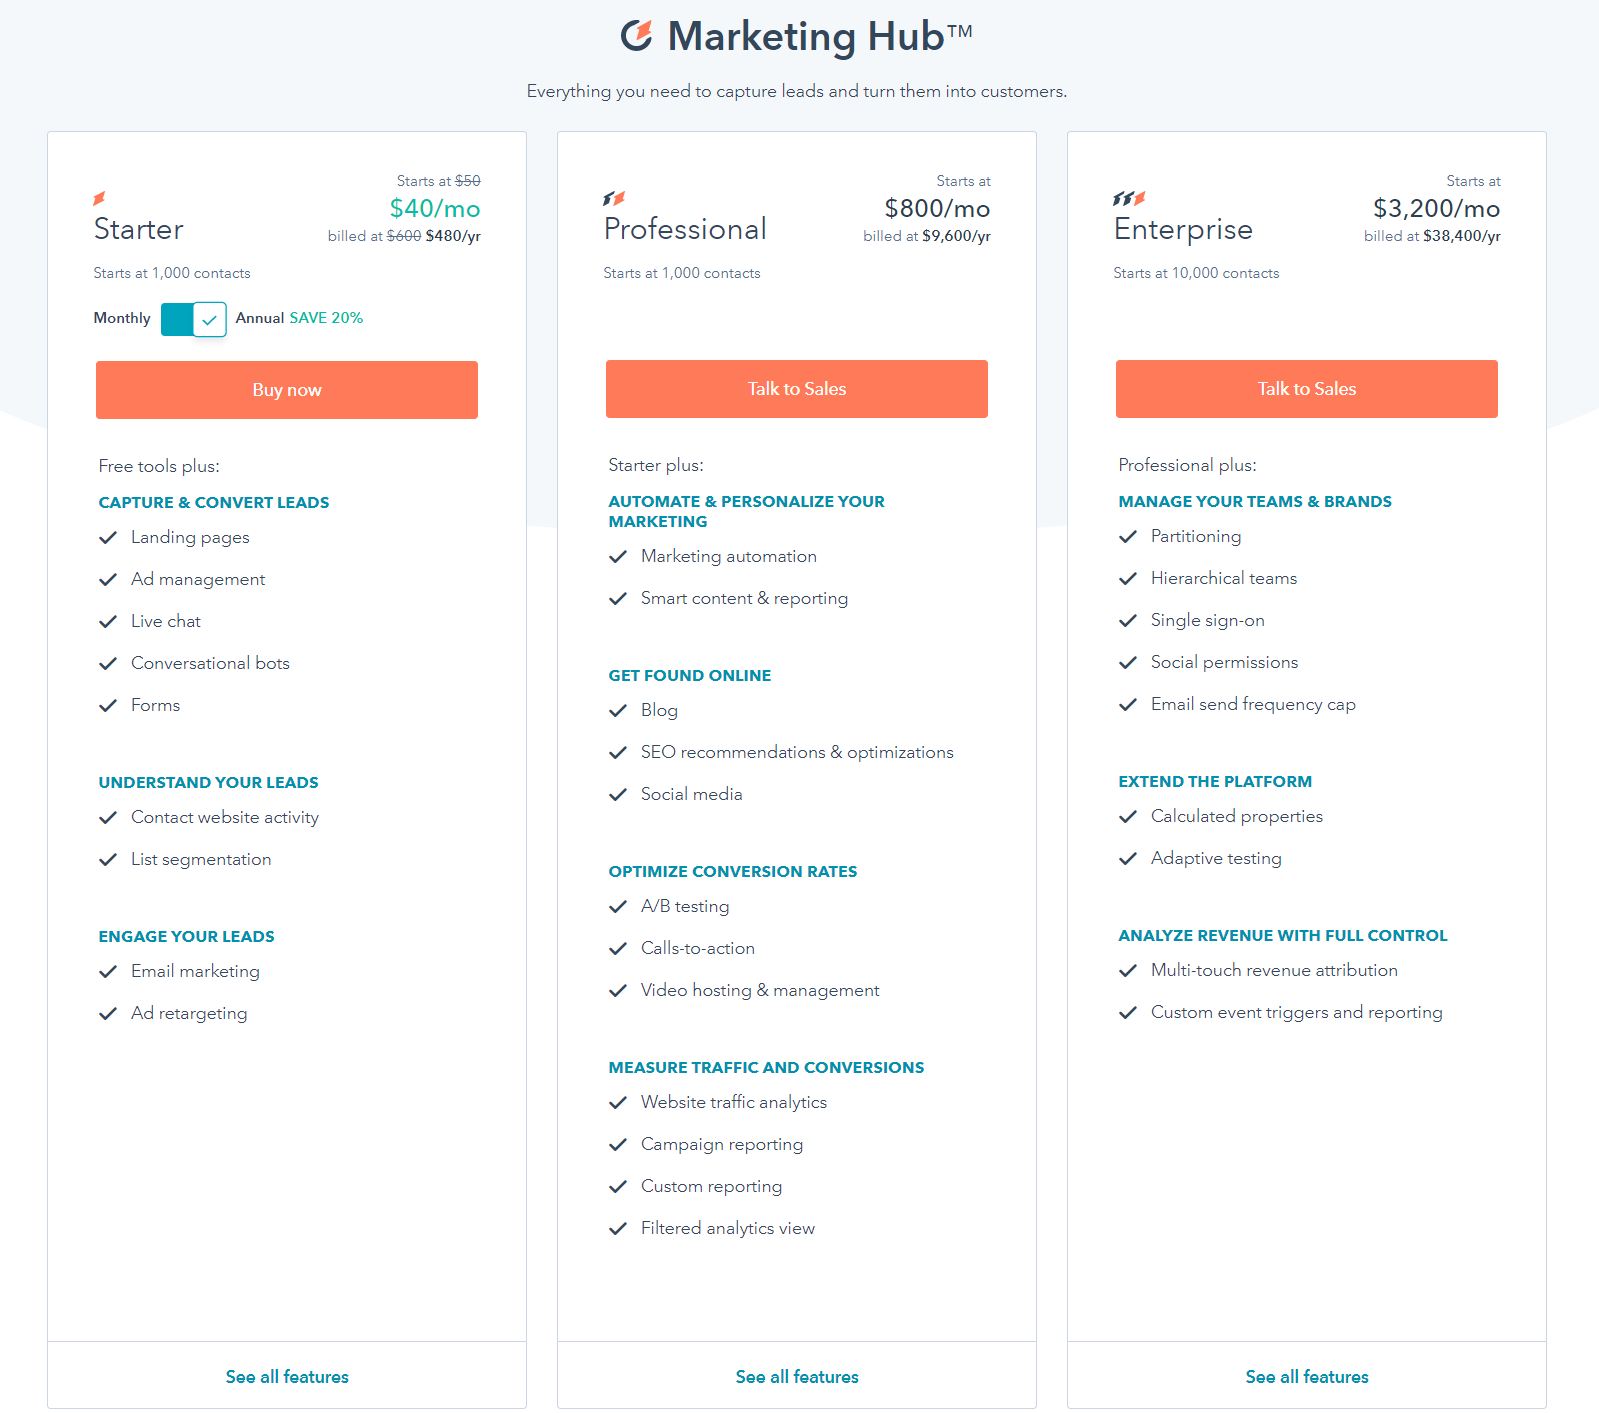Screen dimensions: 1599x1413
Task: Click the checkmark beside Calls-to-action
Action: pos(618,949)
